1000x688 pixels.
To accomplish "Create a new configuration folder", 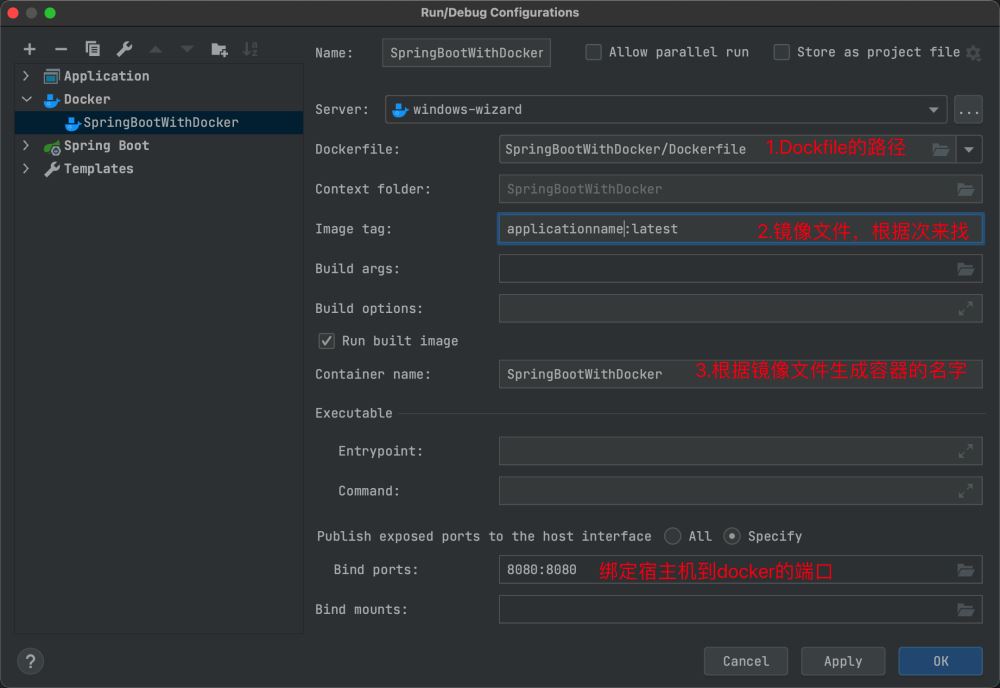I will point(219,49).
